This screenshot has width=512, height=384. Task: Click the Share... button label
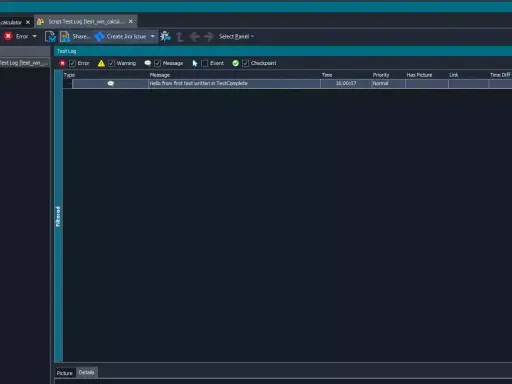pyautogui.click(x=82, y=37)
